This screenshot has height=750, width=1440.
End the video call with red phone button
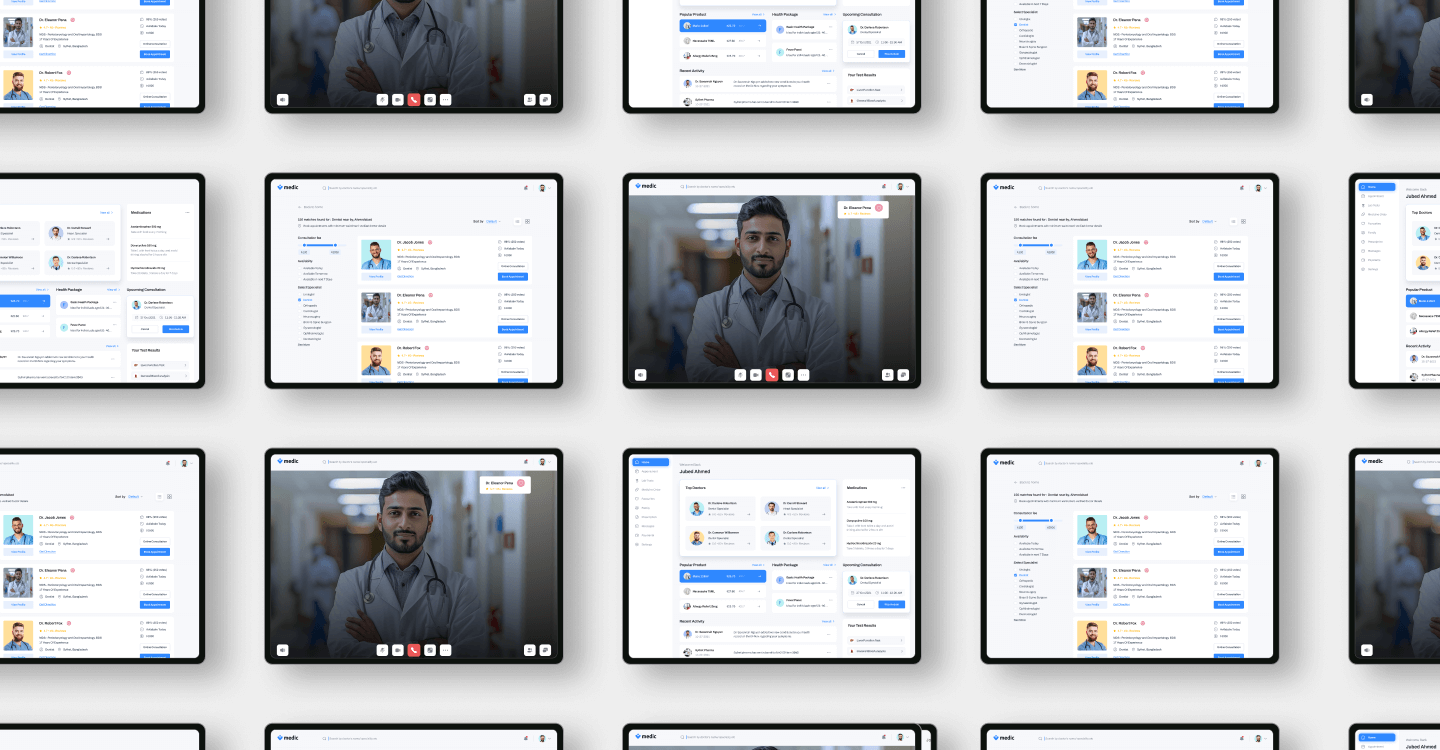coord(772,375)
